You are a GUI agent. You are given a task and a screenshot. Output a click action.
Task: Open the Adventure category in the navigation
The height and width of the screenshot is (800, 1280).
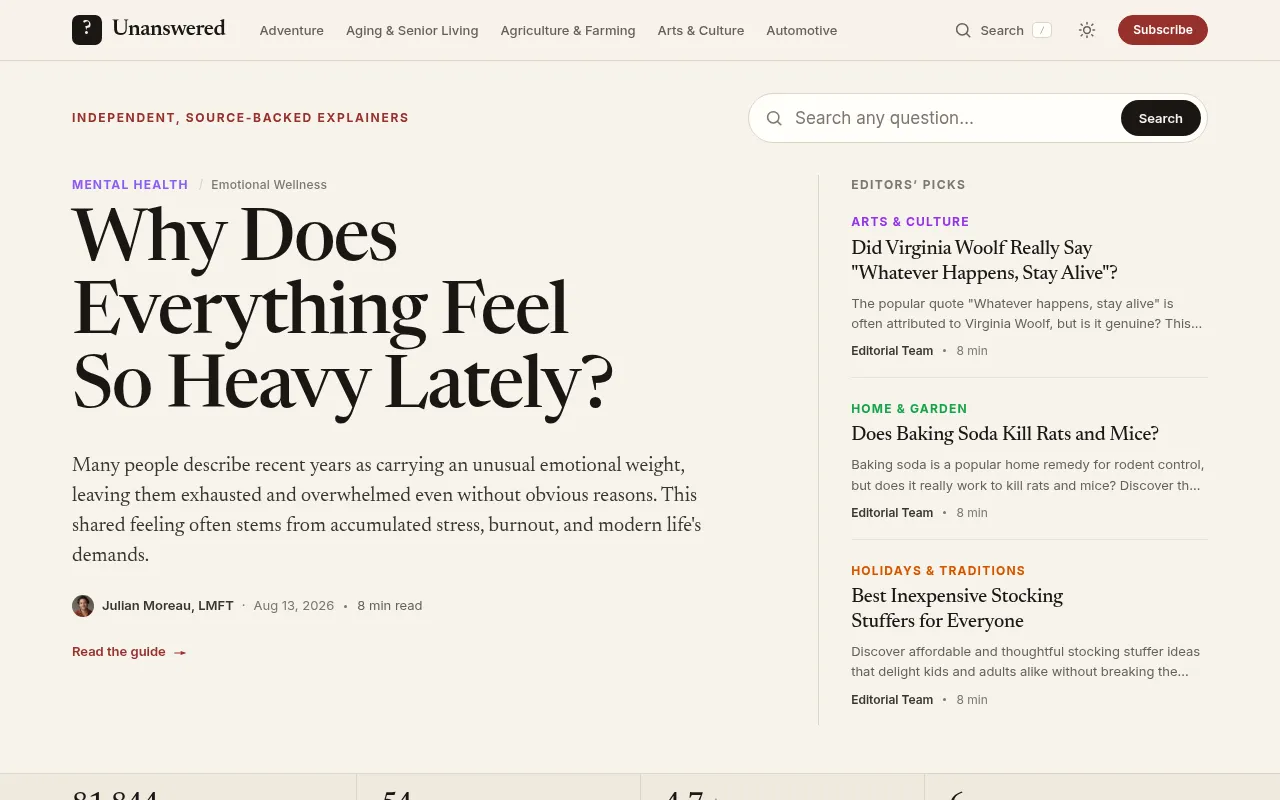(292, 30)
